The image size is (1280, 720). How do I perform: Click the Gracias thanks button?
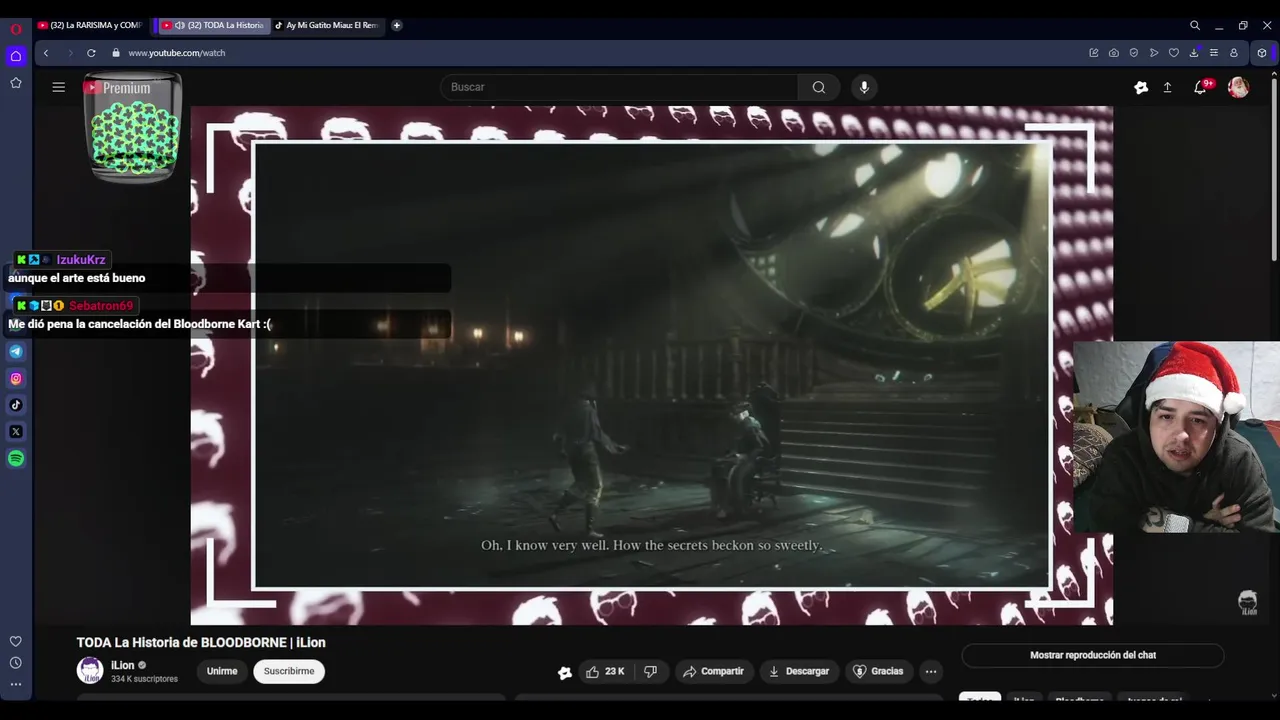pos(878,671)
